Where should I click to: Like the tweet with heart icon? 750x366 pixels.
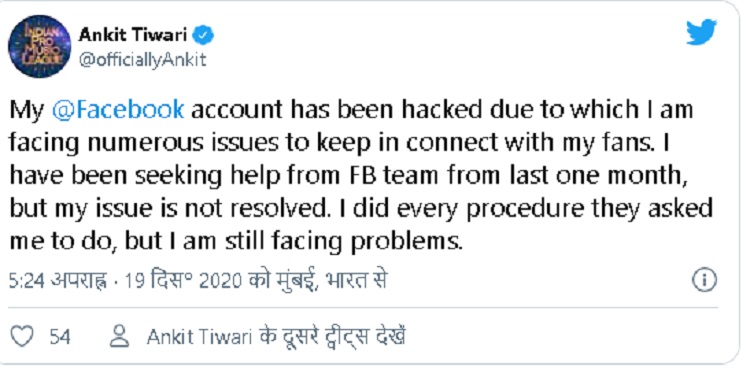pos(22,336)
